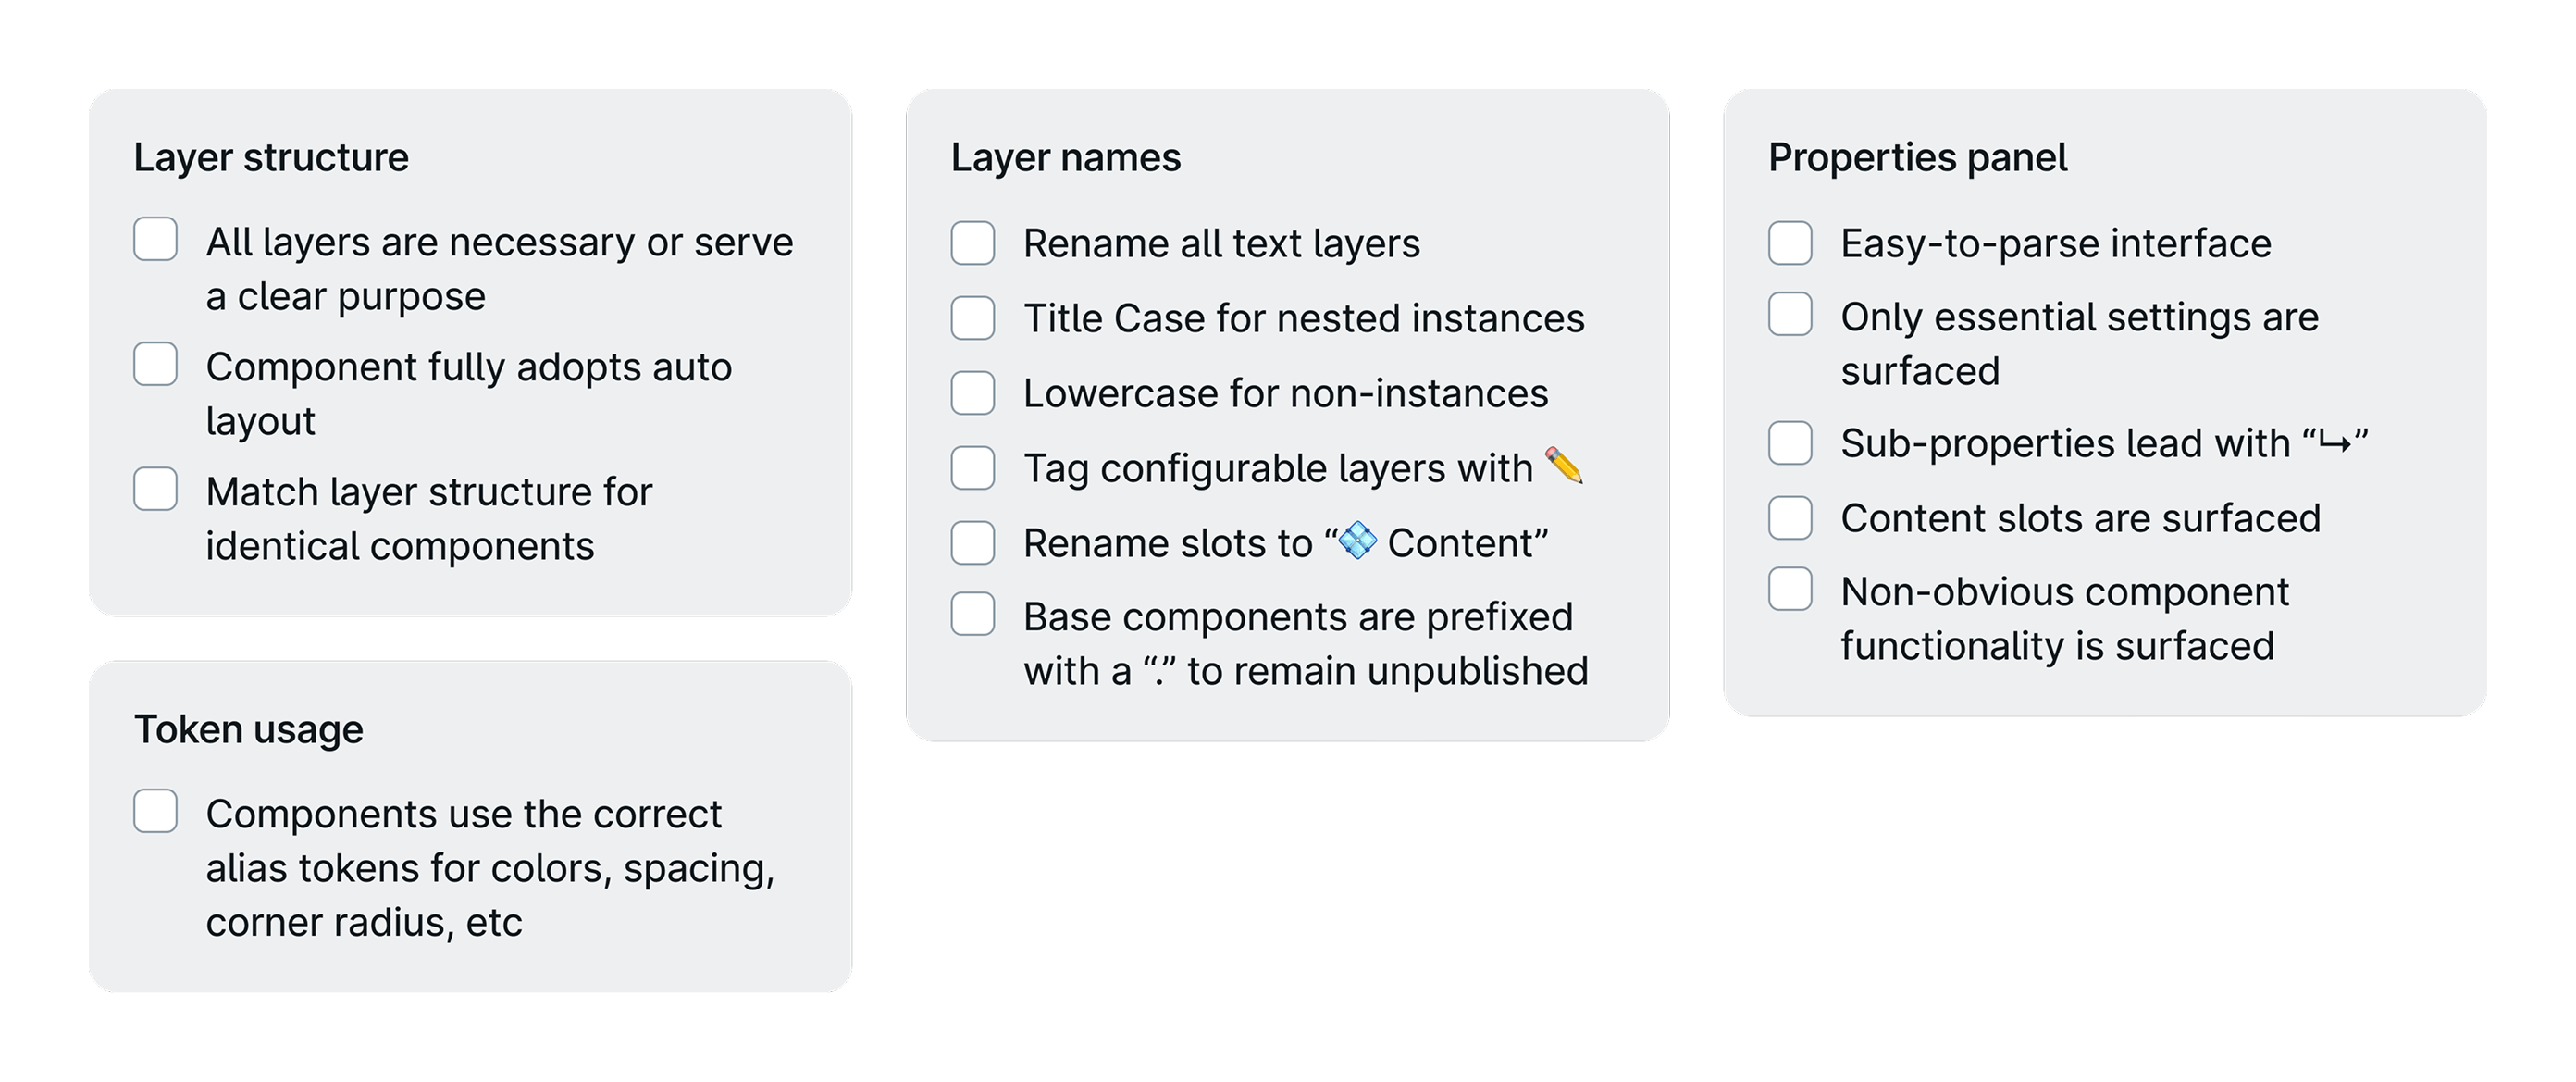Tick 'Base components are prefixed' checkbox

coord(973,615)
